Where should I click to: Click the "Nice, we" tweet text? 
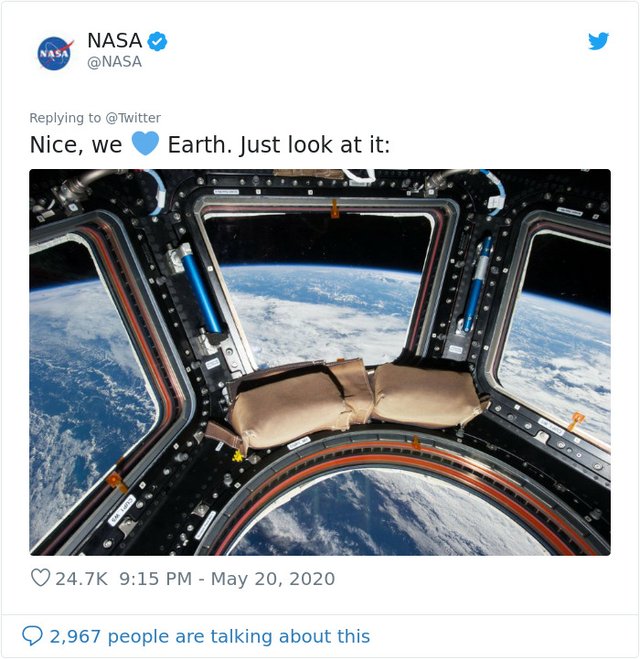tap(76, 145)
